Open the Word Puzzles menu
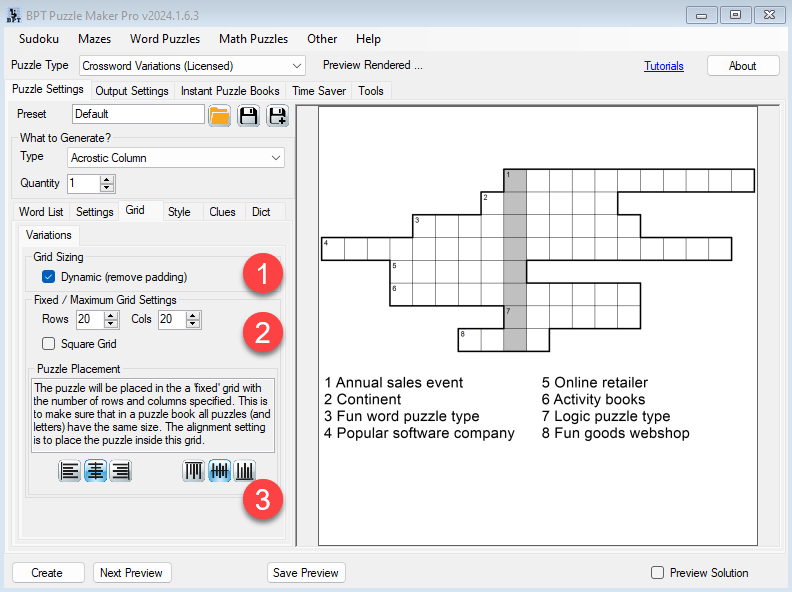The height and width of the screenshot is (592, 792). 164,39
